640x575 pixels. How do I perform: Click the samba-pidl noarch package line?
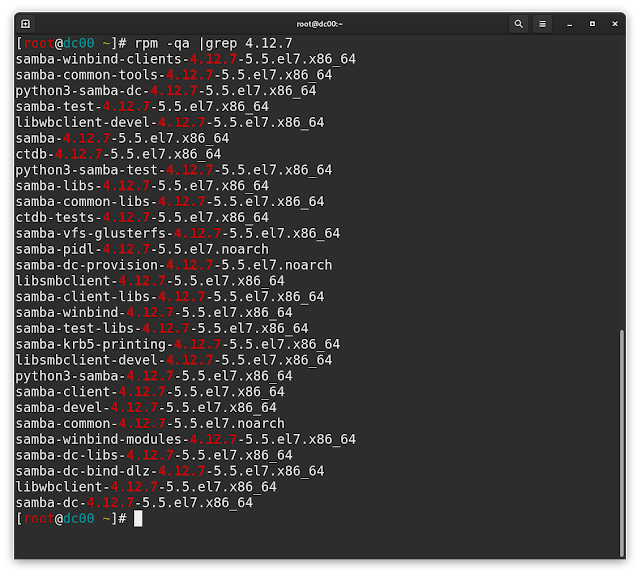pyautogui.click(x=142, y=249)
